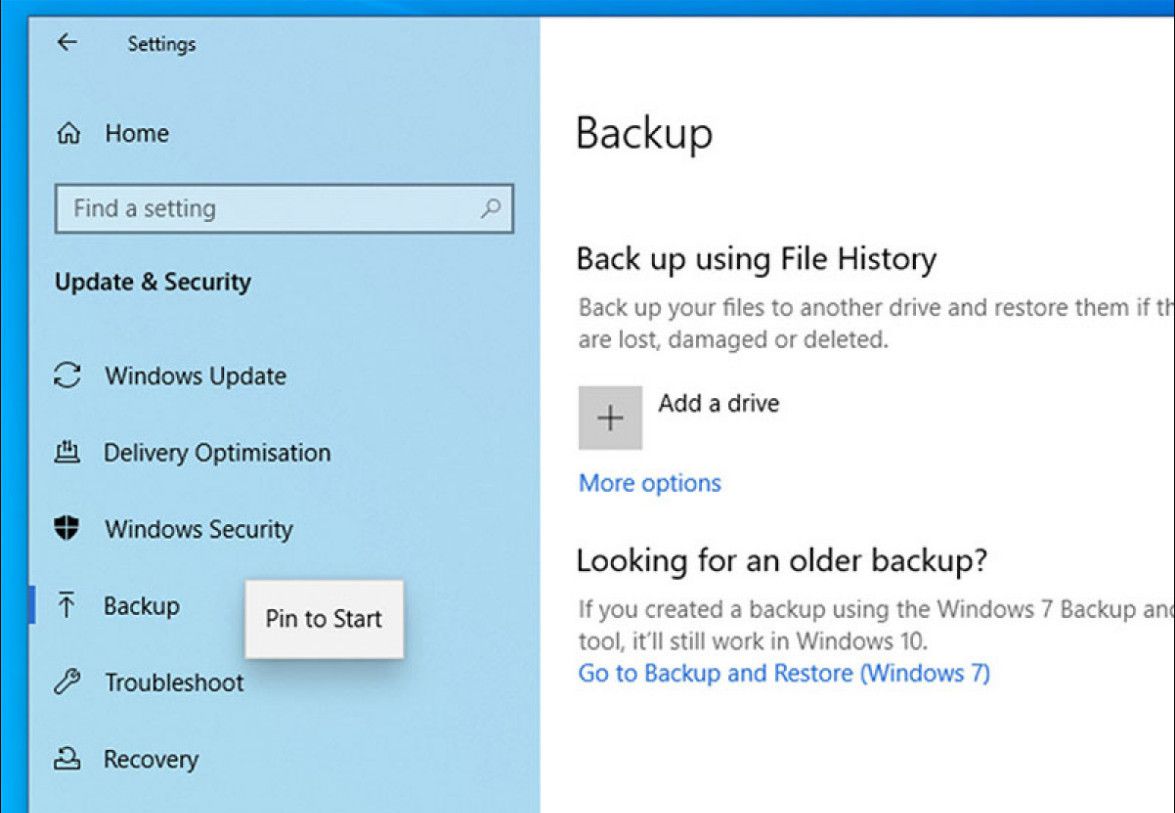
Task: Open the Windows Update section
Action: tap(196, 375)
